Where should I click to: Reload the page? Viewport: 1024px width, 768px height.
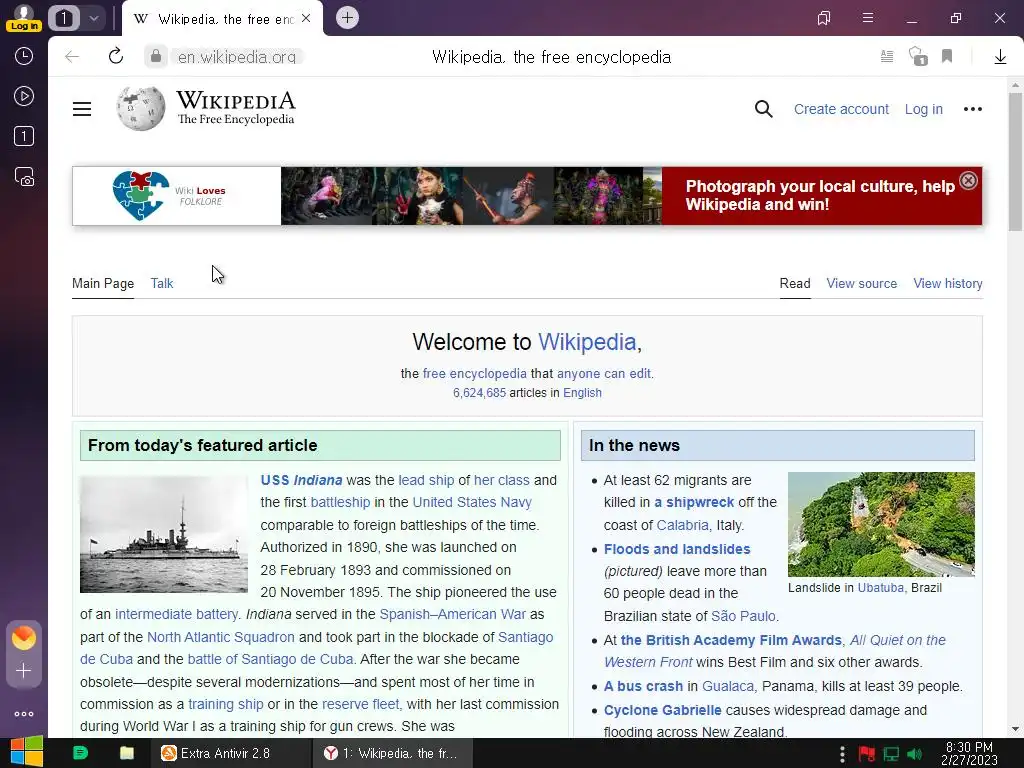coord(116,56)
